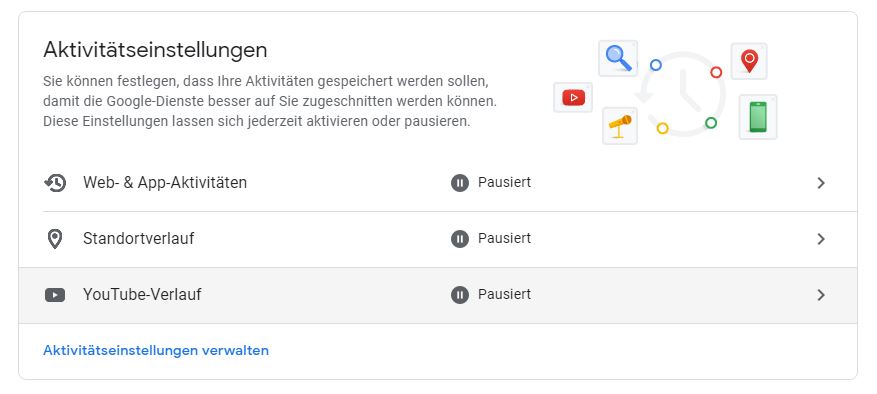Click the large clock history illustration

point(681,93)
